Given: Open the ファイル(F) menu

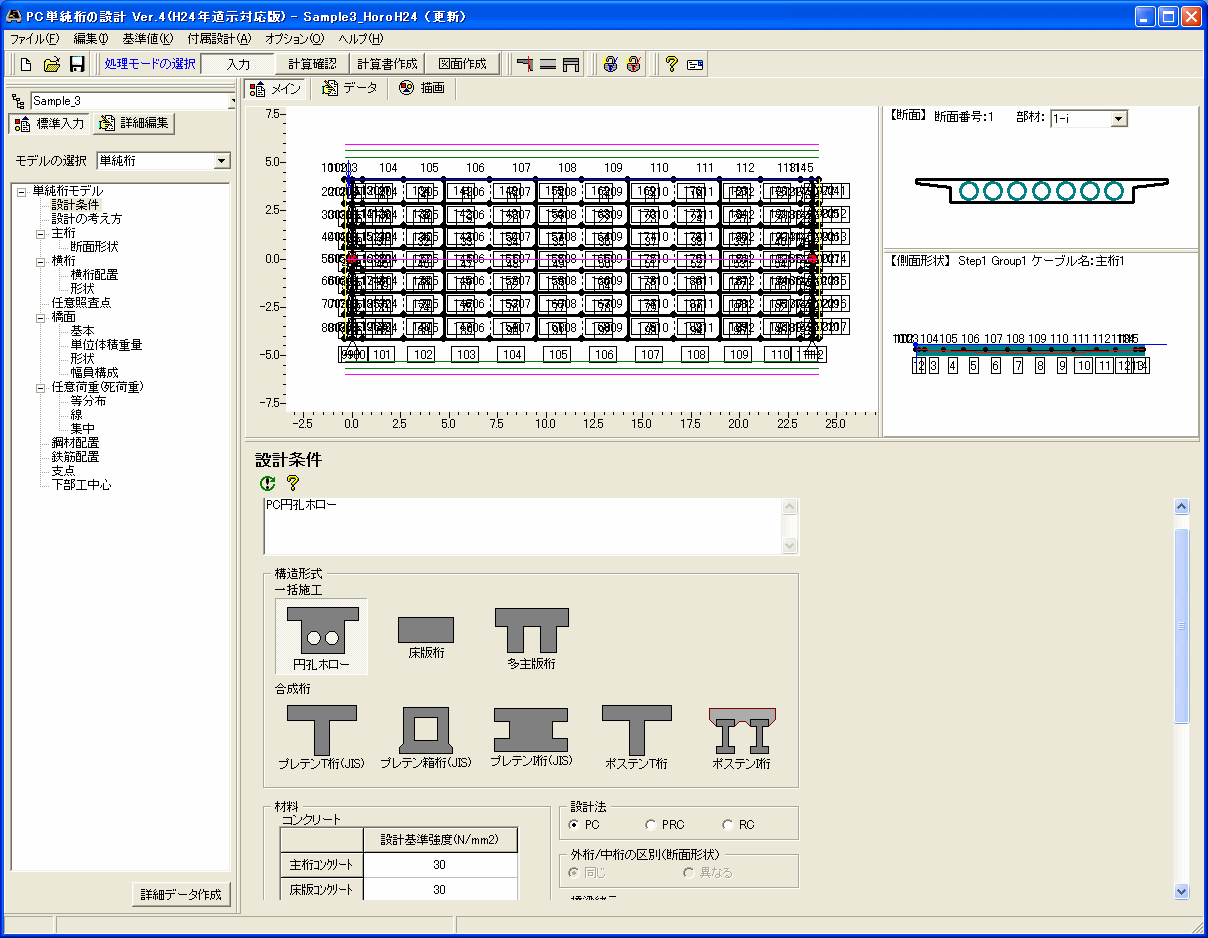Looking at the screenshot, I should pos(34,39).
